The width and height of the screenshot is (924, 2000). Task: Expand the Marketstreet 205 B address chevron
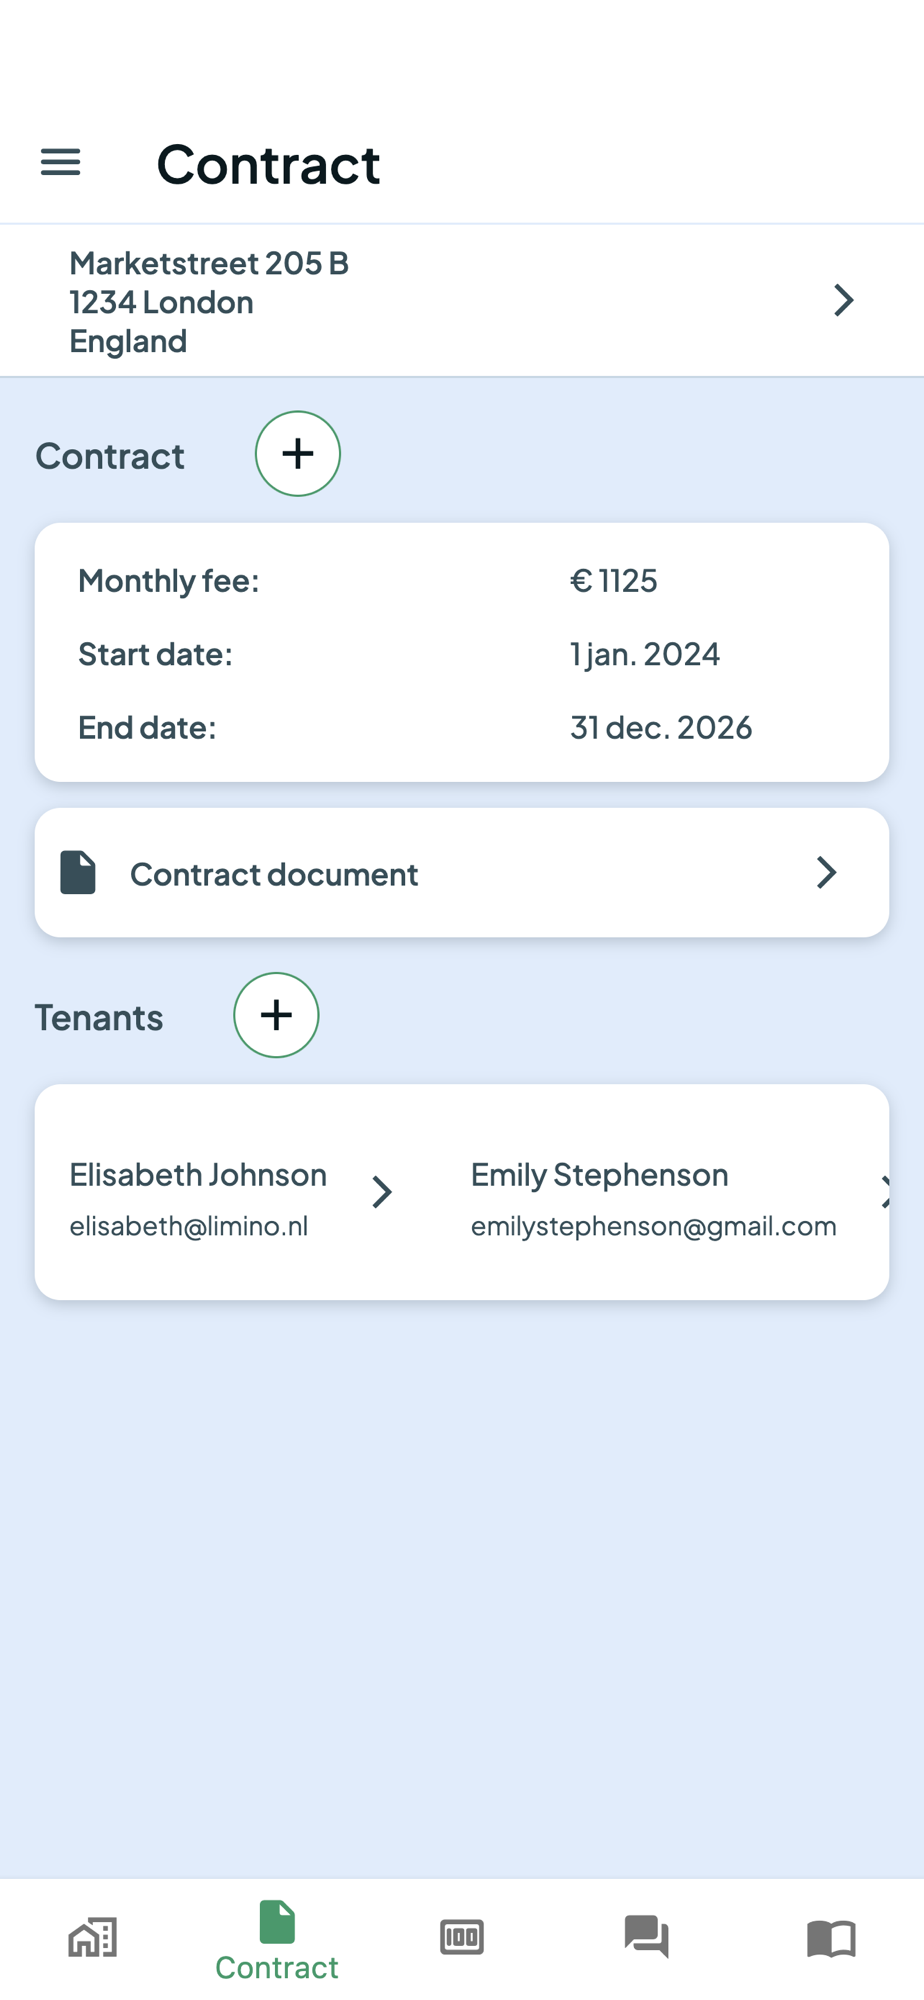tap(844, 300)
